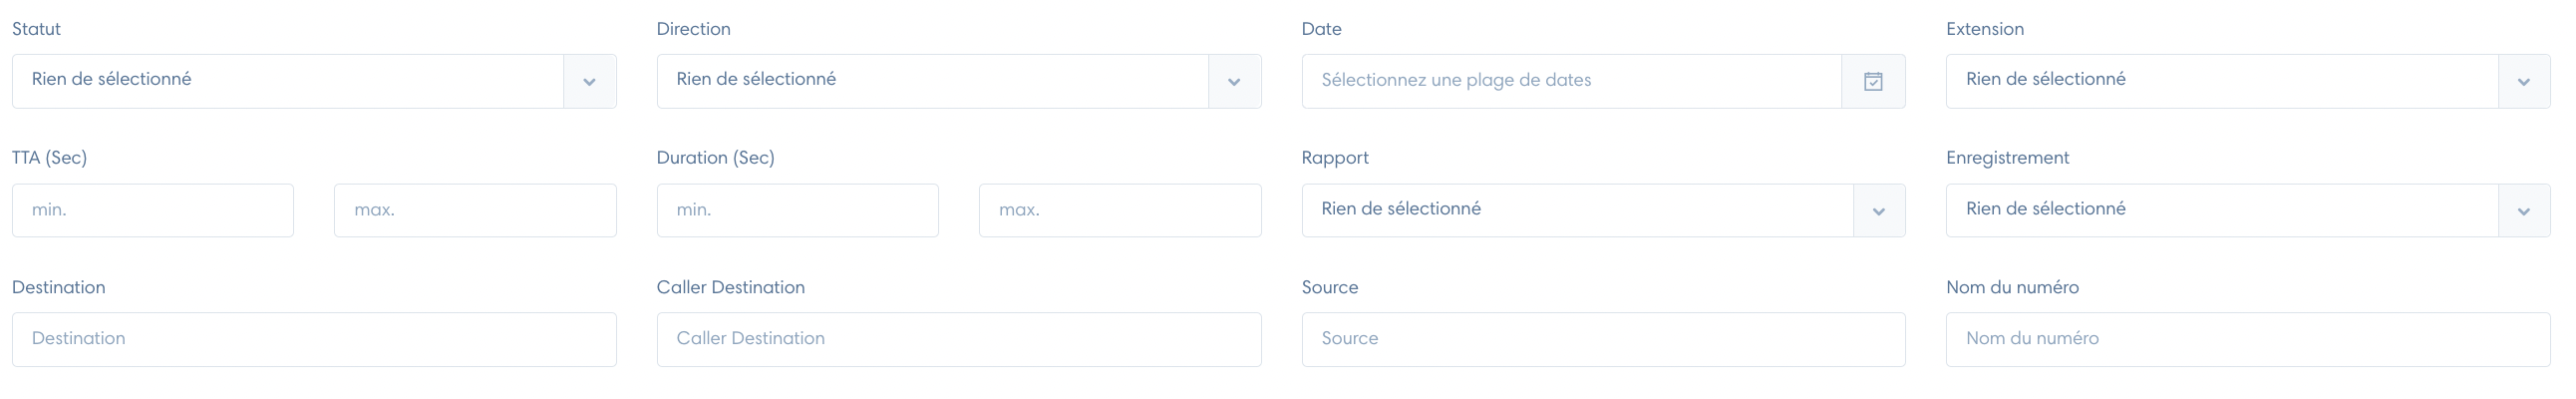Viewport: 2576px width, 399px height.
Task: Click into the Source text field
Action: click(x=1603, y=339)
